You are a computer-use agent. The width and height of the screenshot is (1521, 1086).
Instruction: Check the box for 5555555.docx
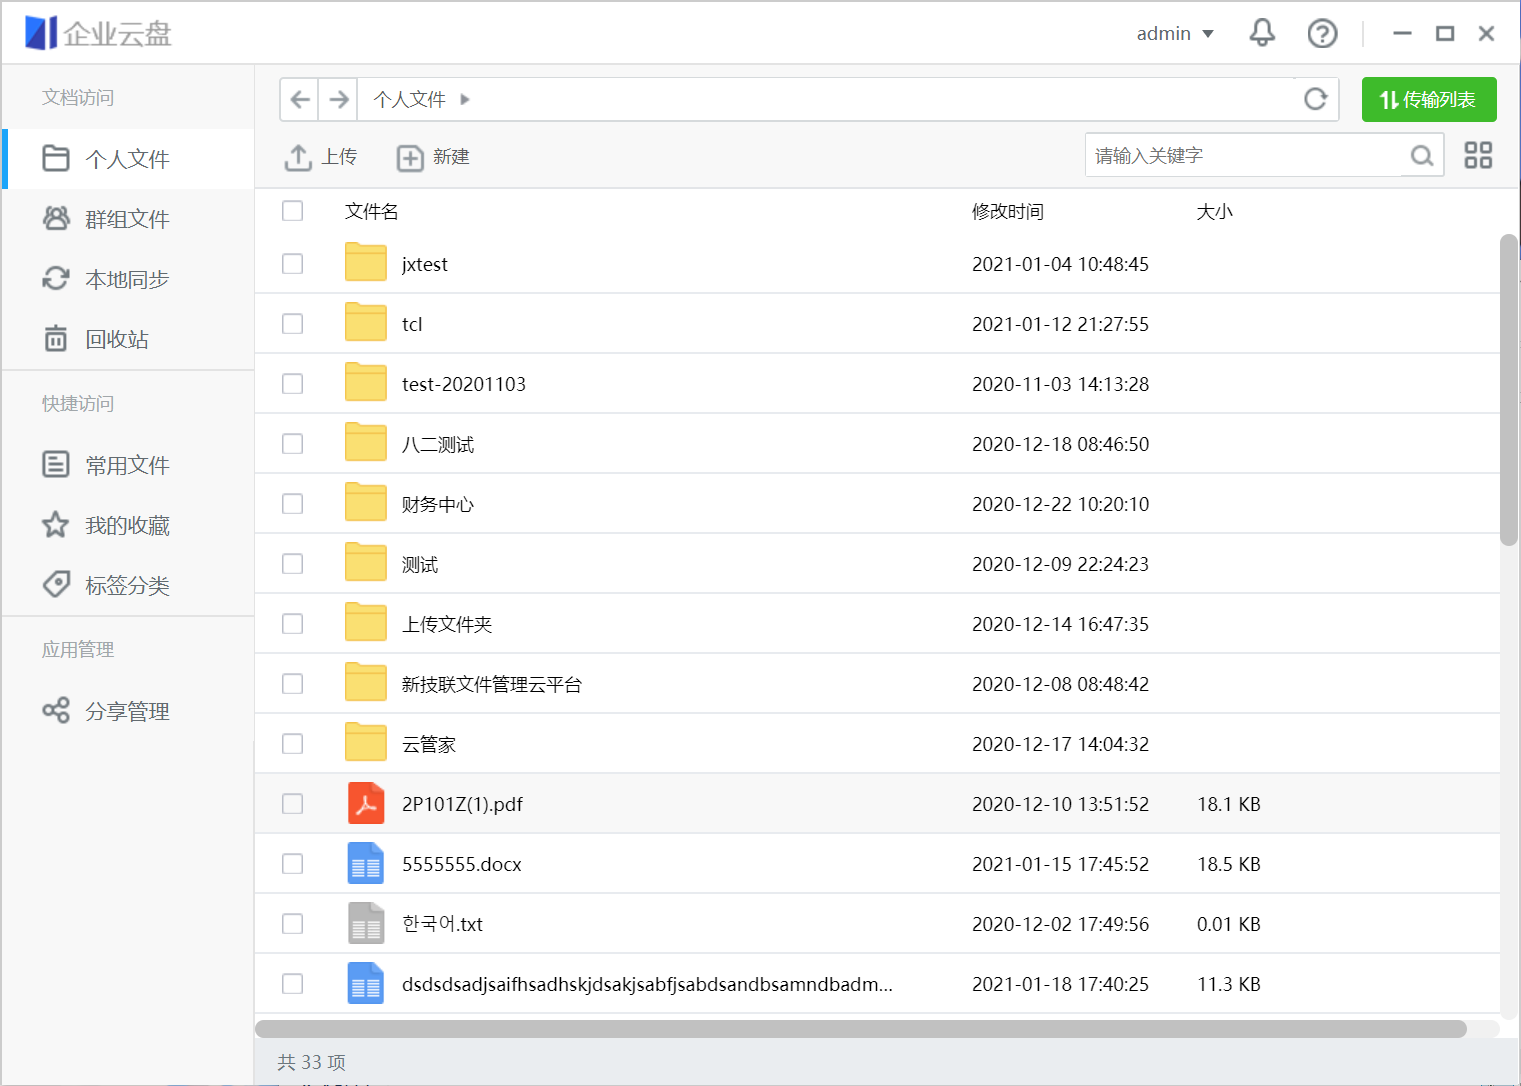tap(292, 864)
